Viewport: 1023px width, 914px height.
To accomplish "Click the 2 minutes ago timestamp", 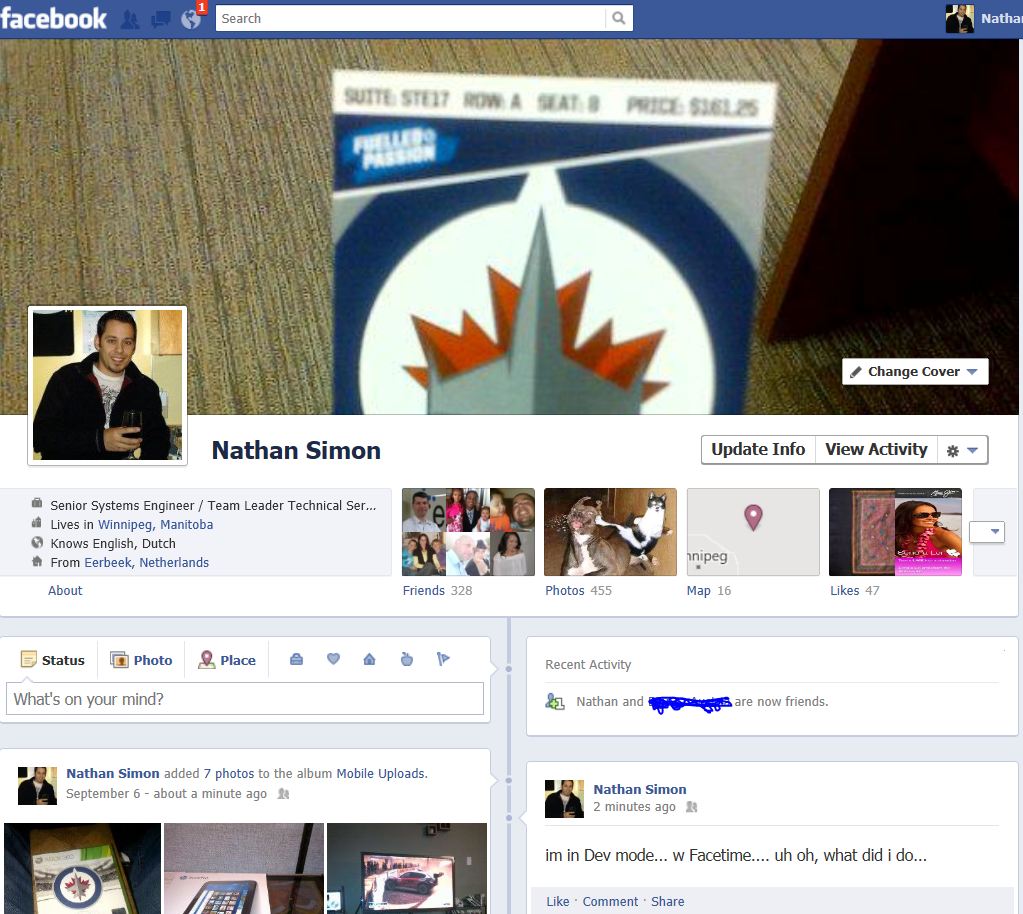I will pyautogui.click(x=634, y=806).
